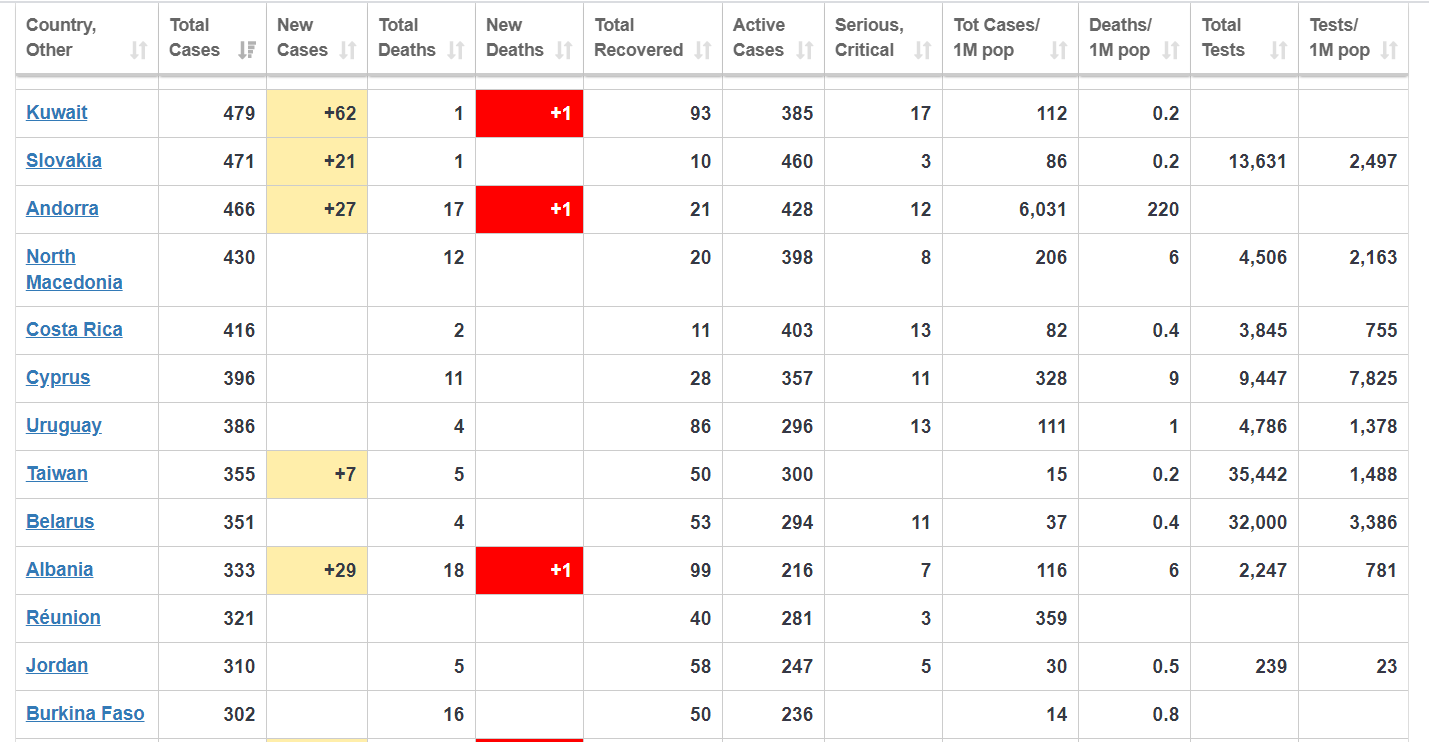The image size is (1429, 742).
Task: Click the Total Deaths sort arrows
Action: [456, 50]
